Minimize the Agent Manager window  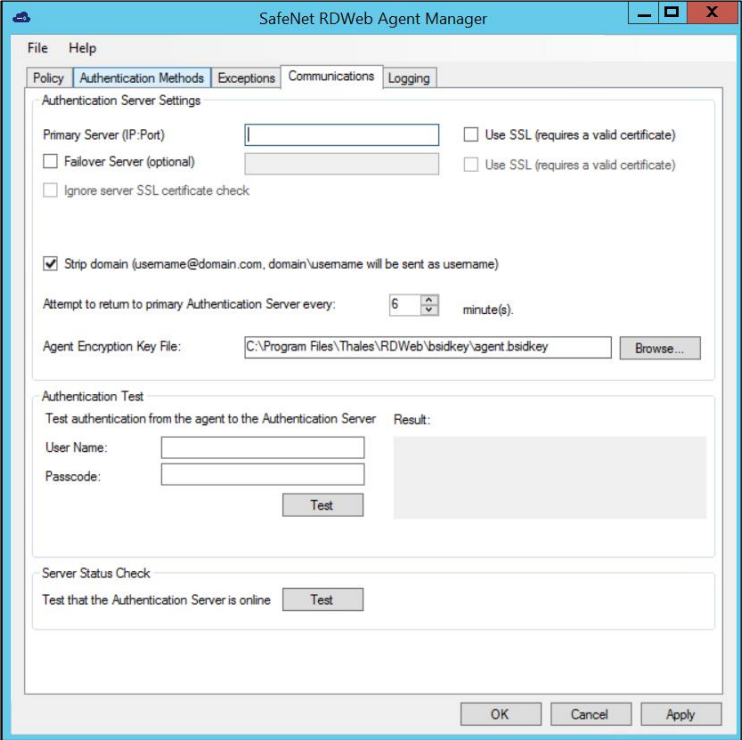coord(644,13)
